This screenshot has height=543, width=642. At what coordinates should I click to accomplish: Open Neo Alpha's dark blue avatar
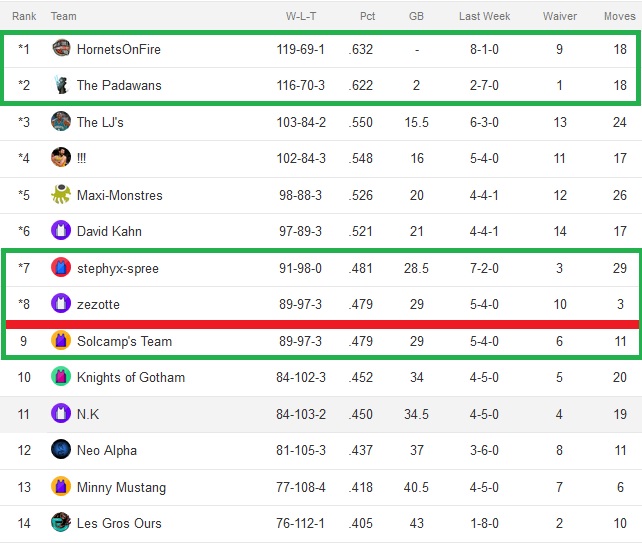pos(61,449)
